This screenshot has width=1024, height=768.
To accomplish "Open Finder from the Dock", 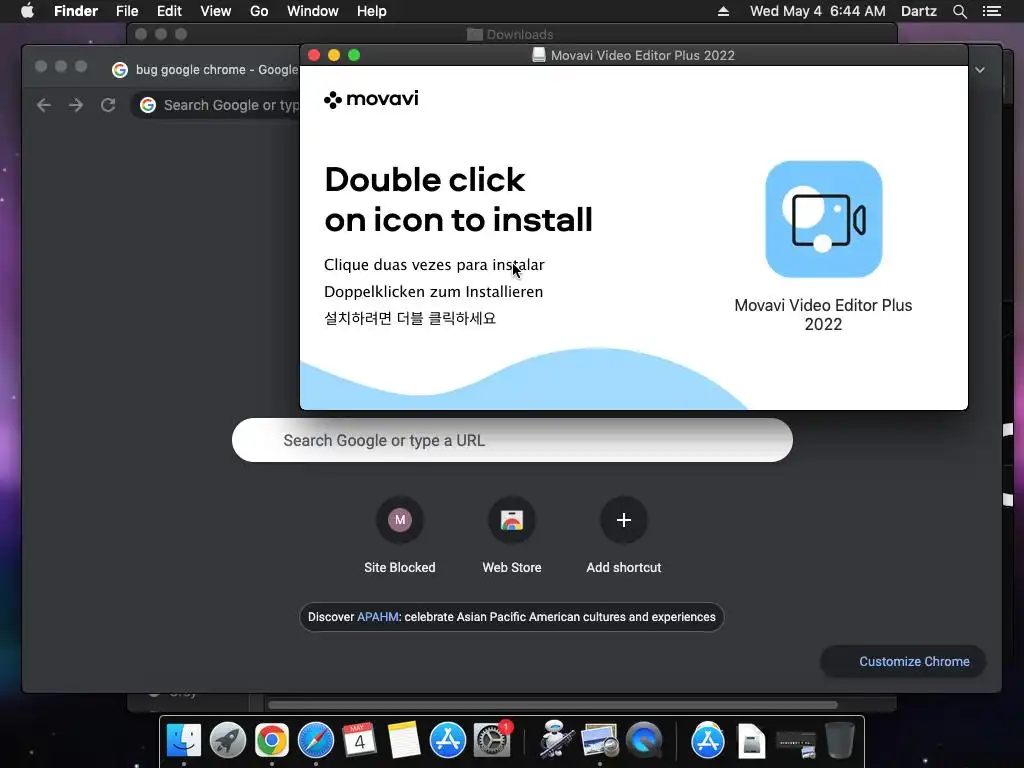I will click(184, 740).
